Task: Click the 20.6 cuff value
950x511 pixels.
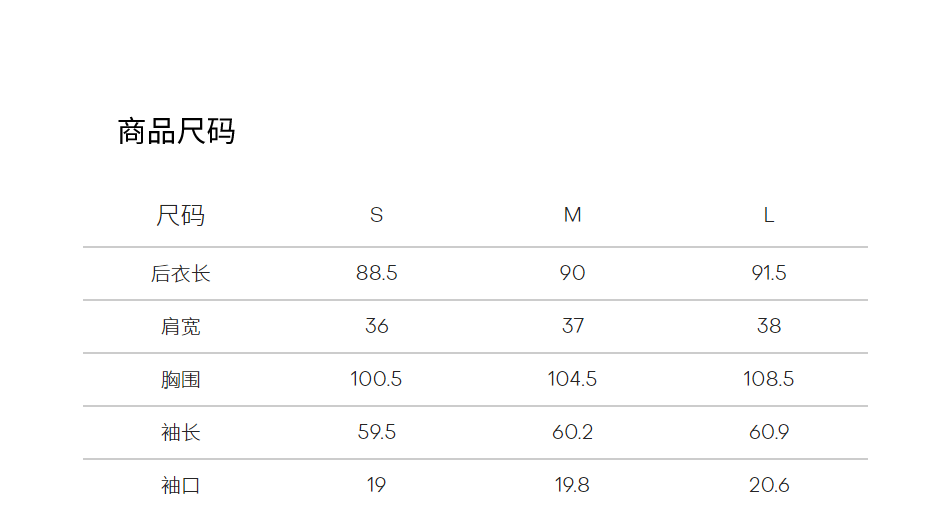Action: click(x=768, y=486)
